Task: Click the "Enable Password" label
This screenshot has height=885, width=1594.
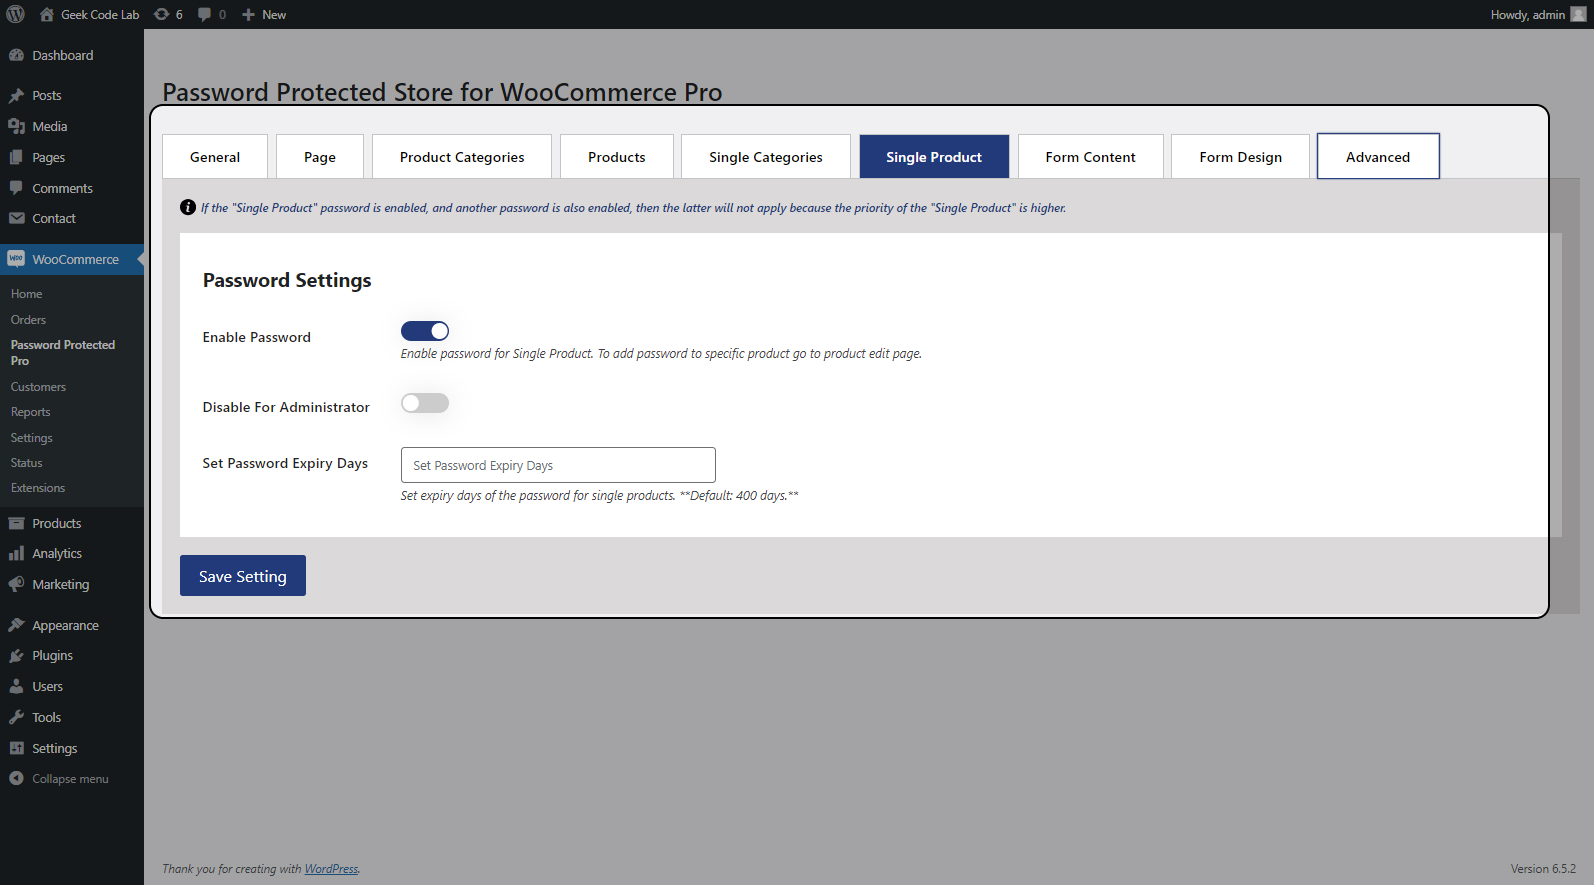Action: point(257,337)
